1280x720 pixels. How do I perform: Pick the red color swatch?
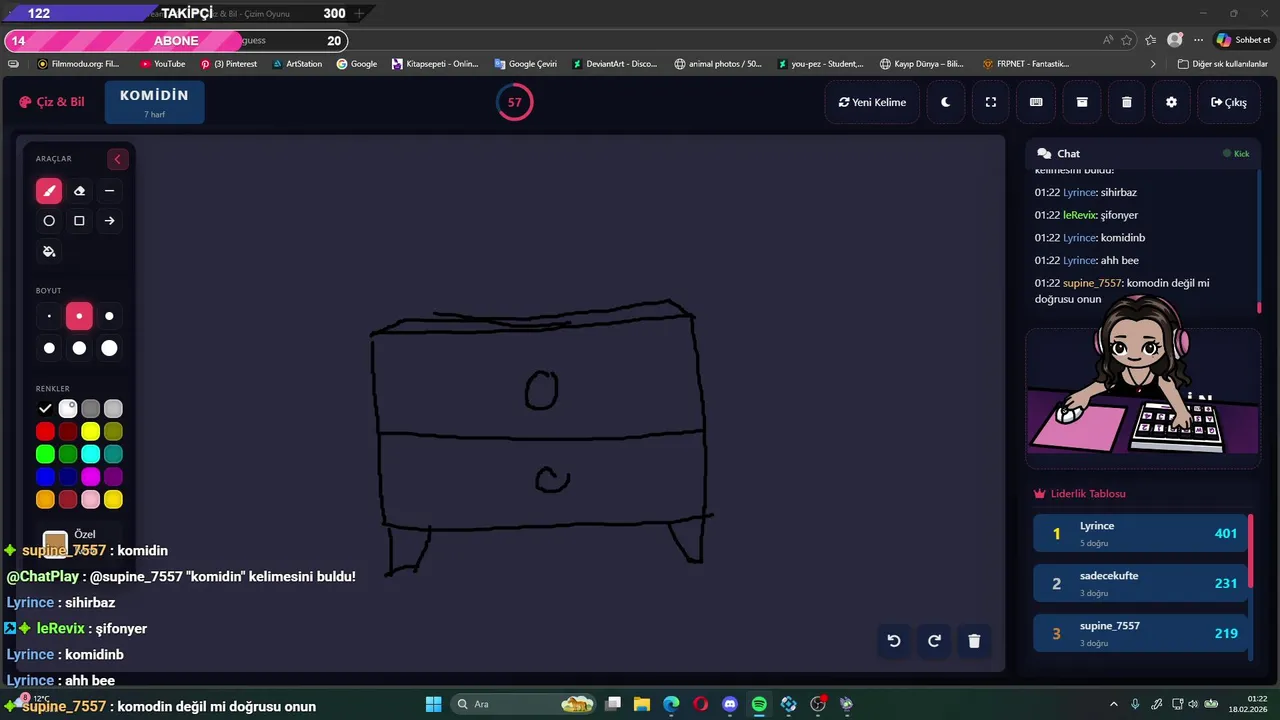click(45, 431)
